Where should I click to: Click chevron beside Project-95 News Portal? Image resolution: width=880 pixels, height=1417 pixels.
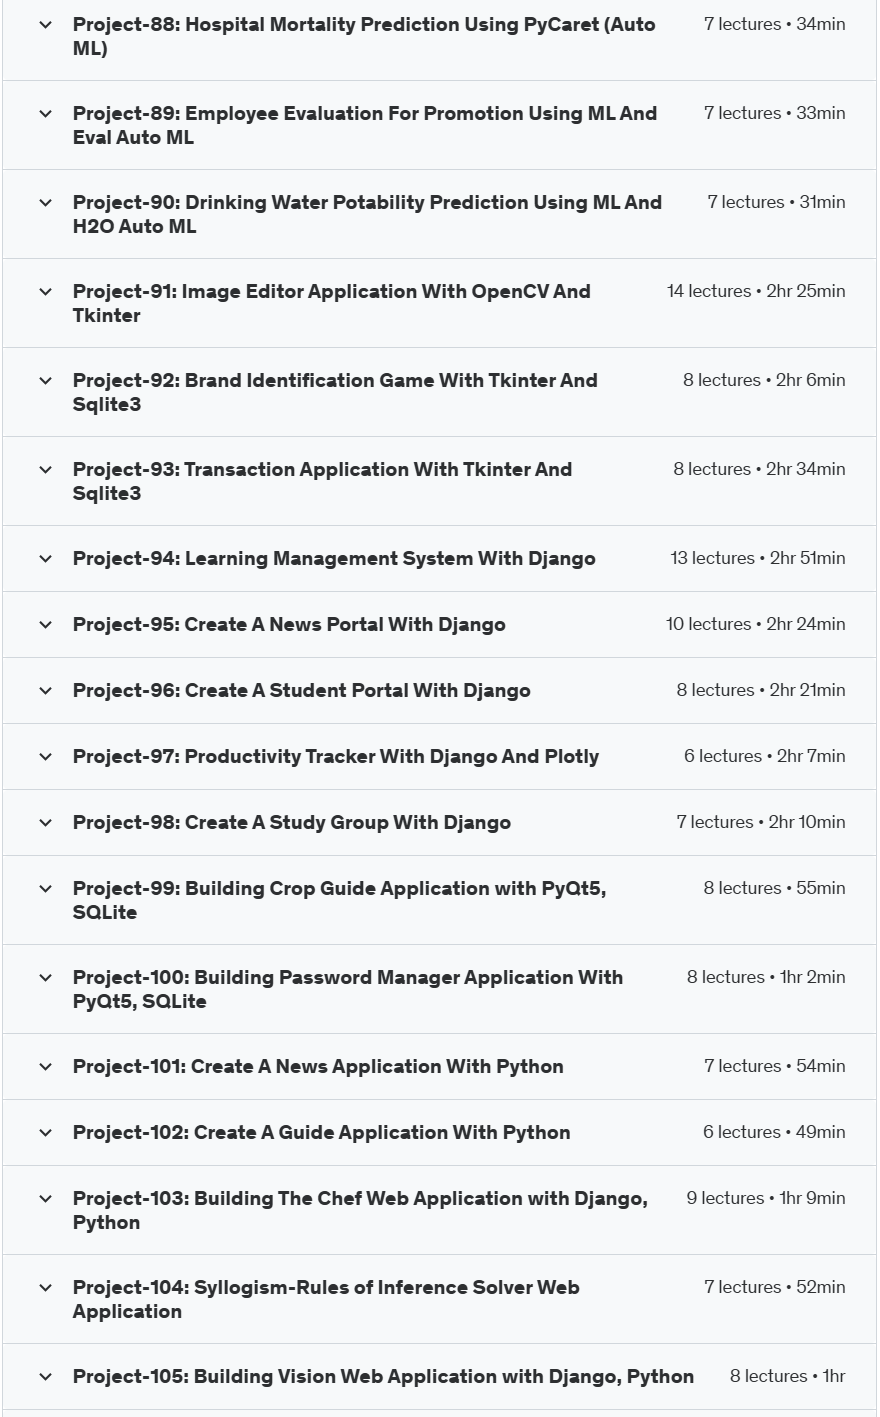click(45, 625)
